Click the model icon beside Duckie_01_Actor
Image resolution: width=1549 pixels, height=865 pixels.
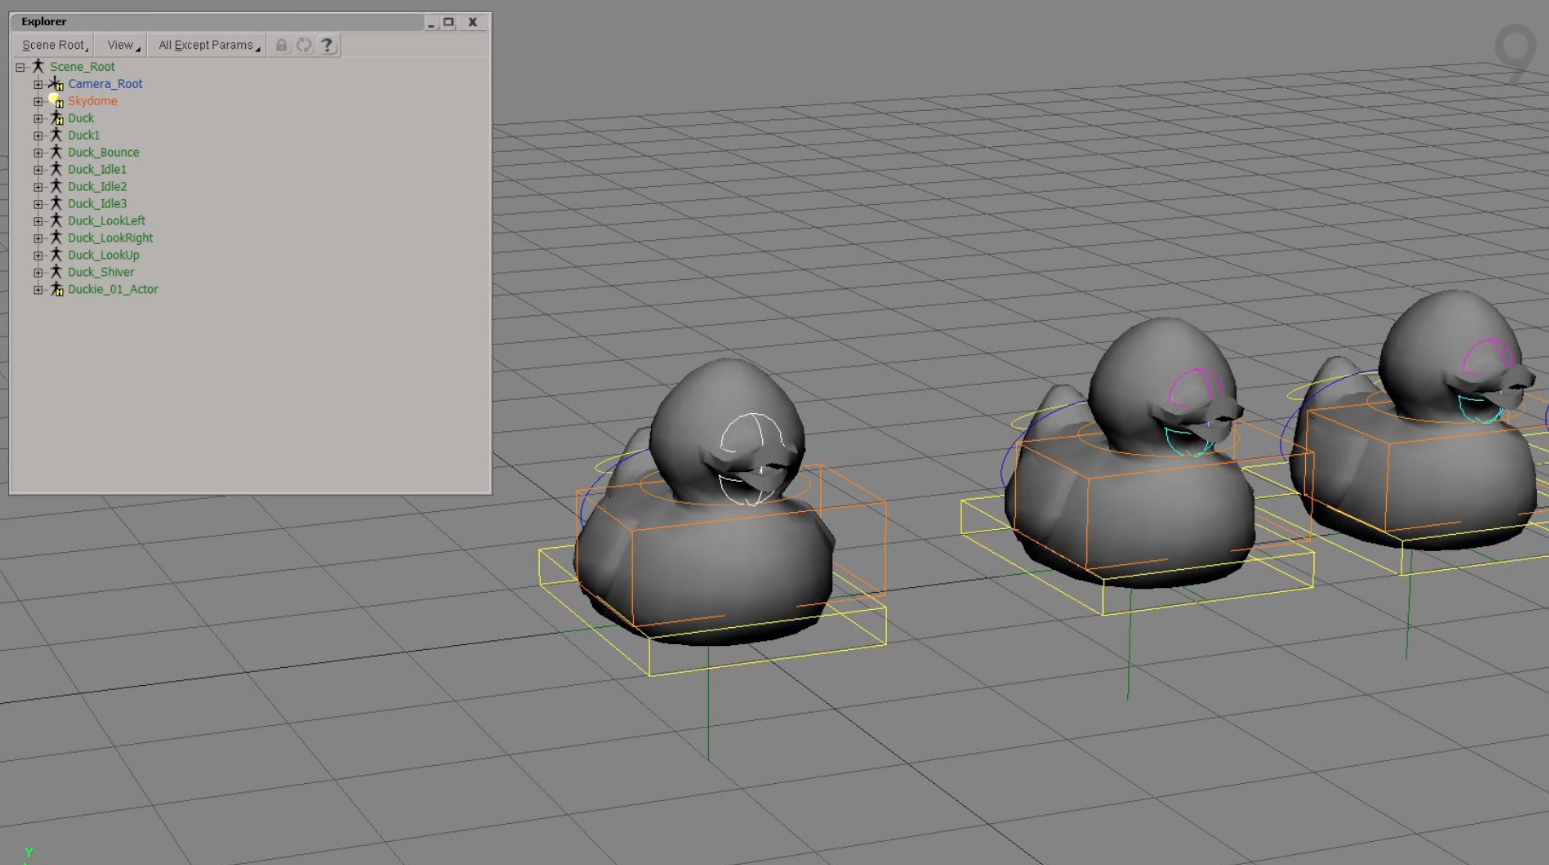(56, 289)
